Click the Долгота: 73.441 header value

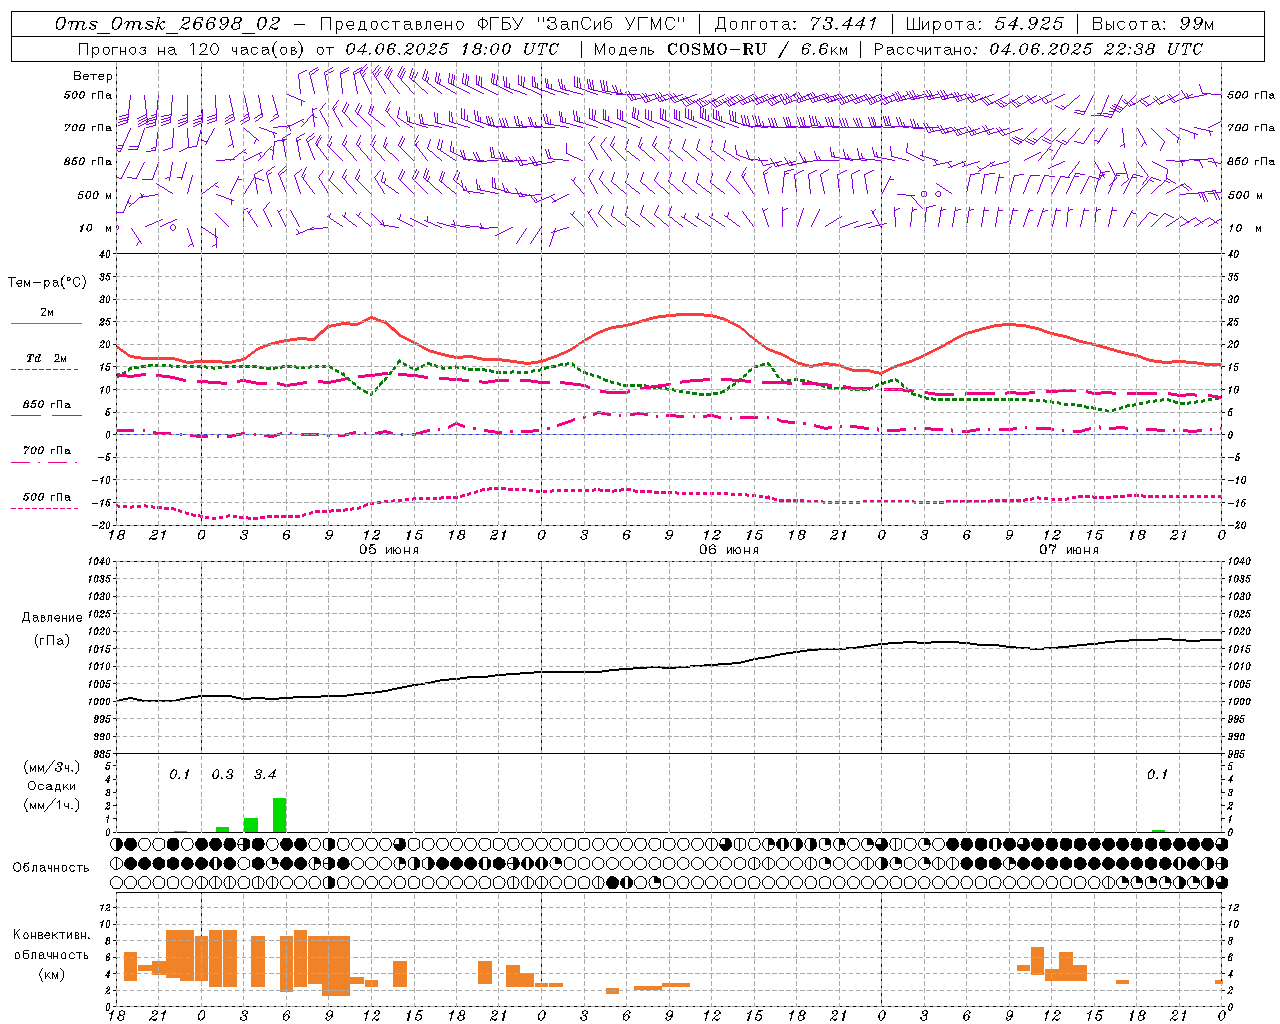point(795,24)
